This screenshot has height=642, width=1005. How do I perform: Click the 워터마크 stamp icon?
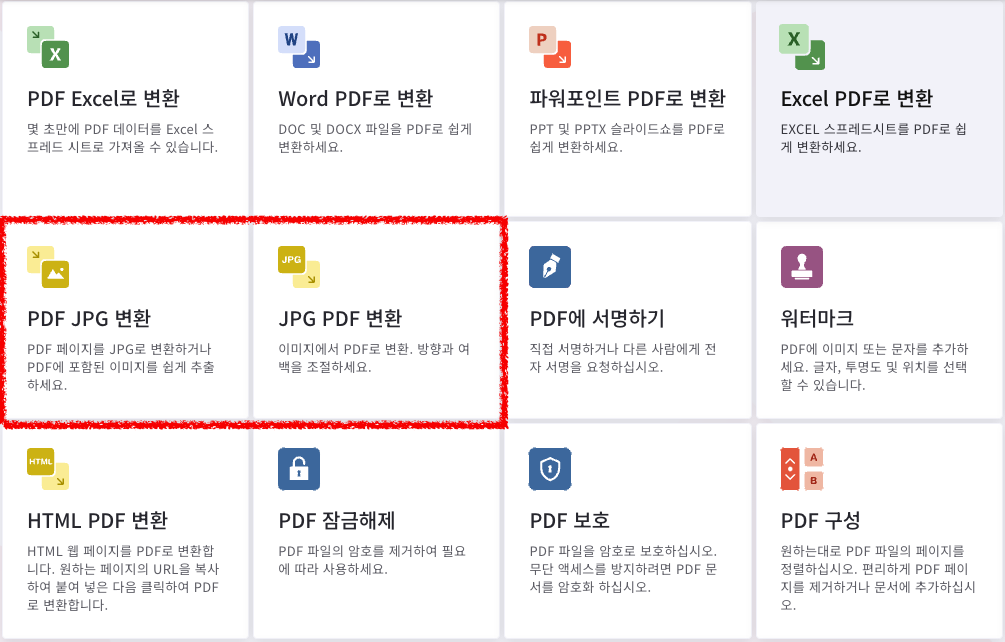click(802, 266)
